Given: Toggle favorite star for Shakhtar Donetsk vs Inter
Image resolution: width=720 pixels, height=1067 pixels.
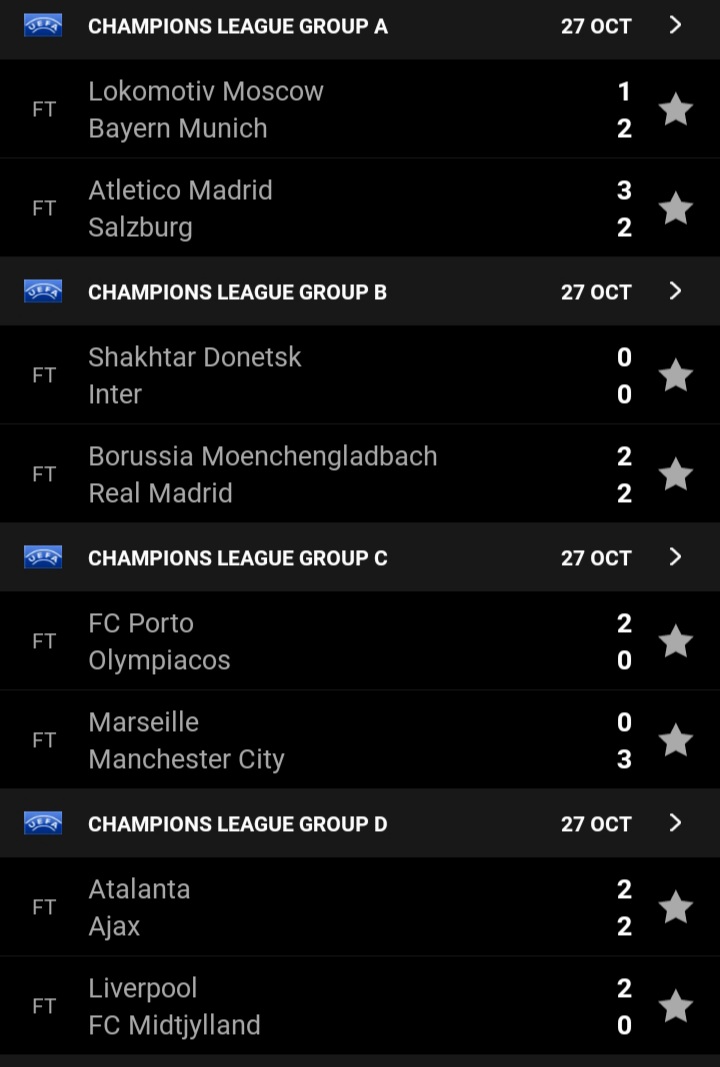Looking at the screenshot, I should (x=675, y=375).
